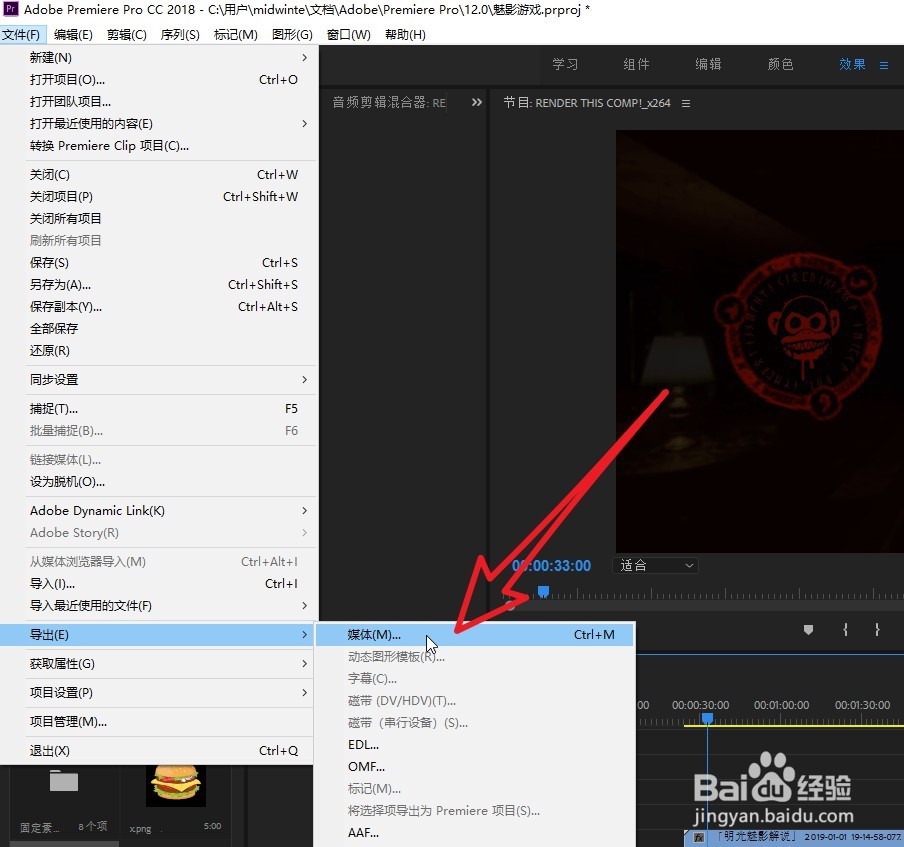Expand 打开最近使用的内容(E) submenu
The image size is (904, 847).
(159, 123)
